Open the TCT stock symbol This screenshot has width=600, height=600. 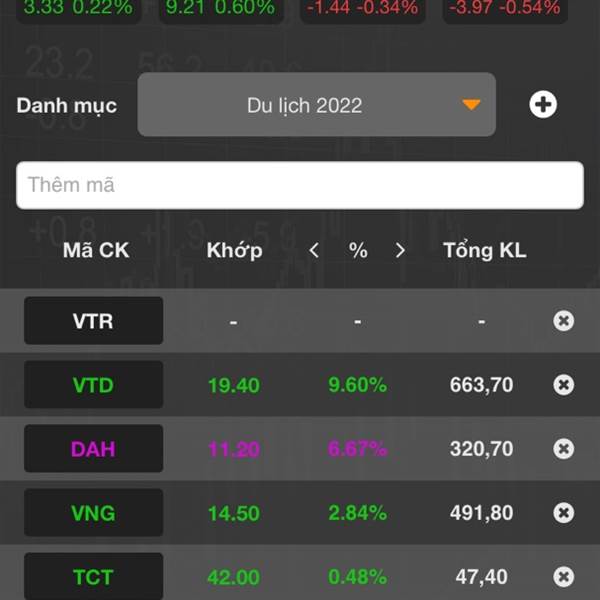(93, 577)
